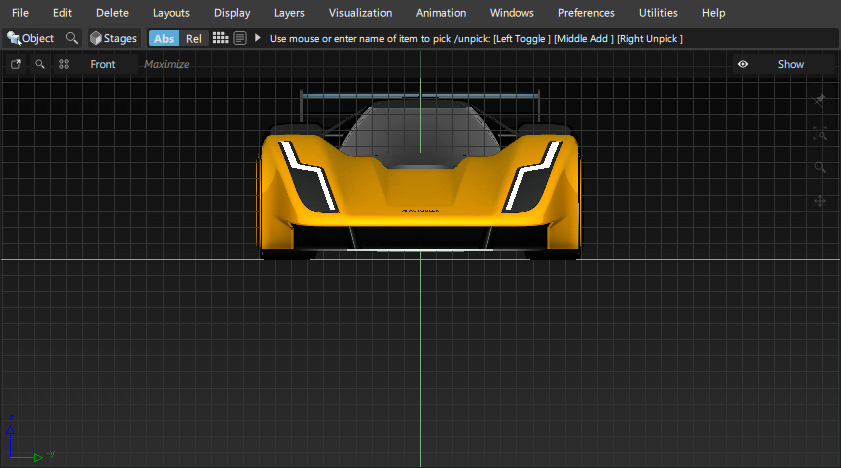Open the Layers menu
This screenshot has width=841, height=468.
pos(289,13)
